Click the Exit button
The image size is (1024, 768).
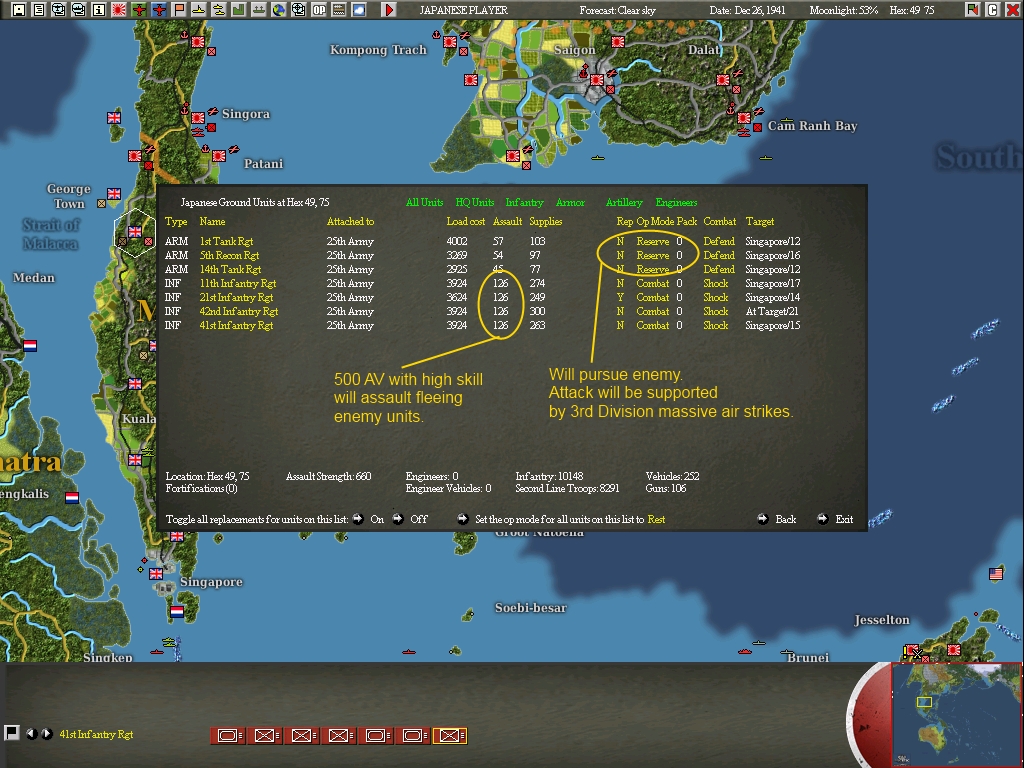pyautogui.click(x=844, y=519)
